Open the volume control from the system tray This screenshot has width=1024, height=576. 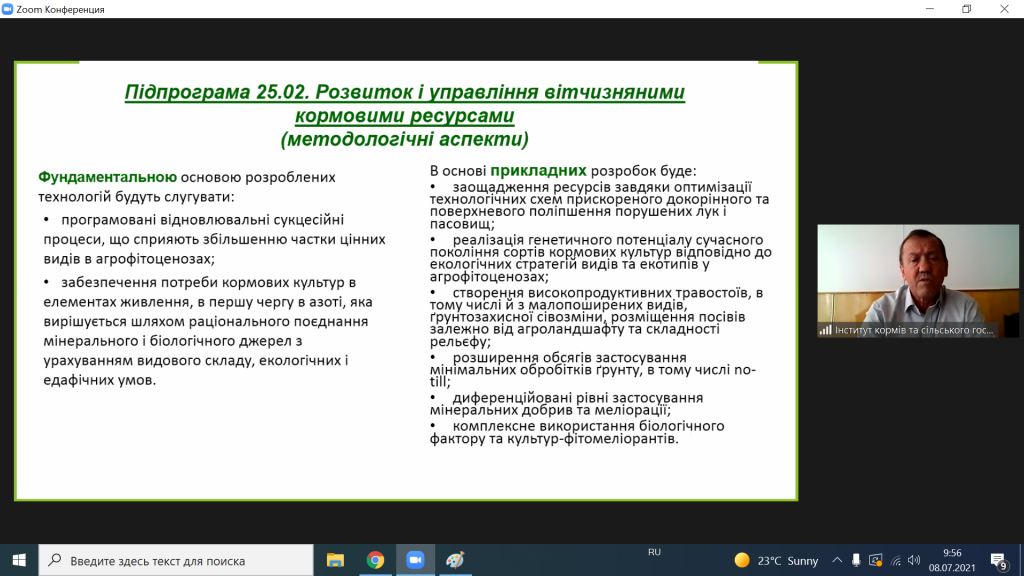[911, 560]
